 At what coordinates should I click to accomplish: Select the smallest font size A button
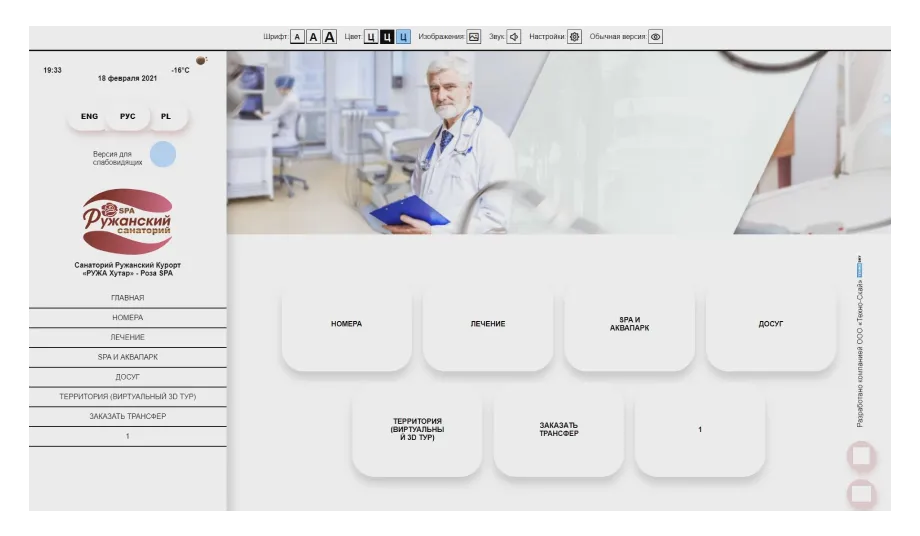point(297,37)
